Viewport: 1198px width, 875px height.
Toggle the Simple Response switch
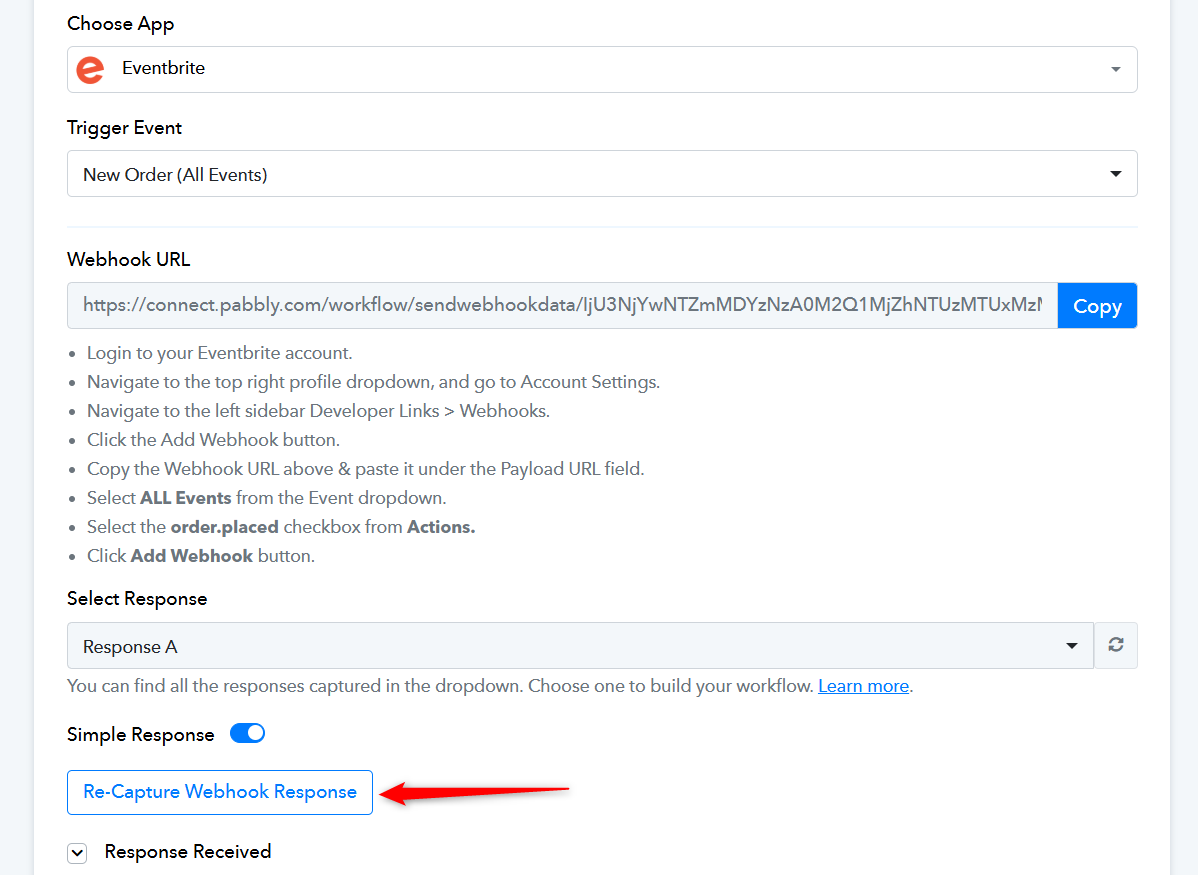coord(248,734)
